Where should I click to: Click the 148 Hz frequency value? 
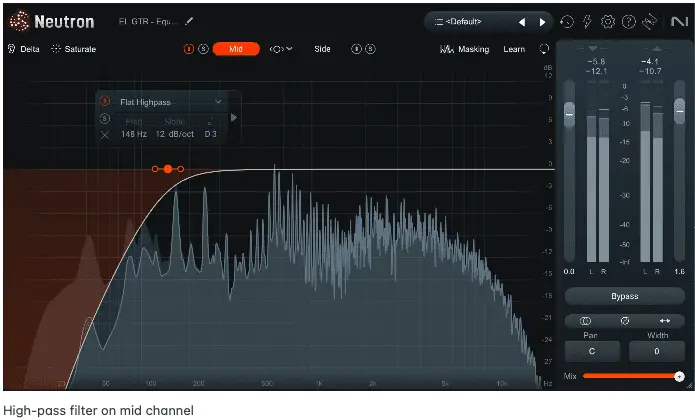pyautogui.click(x=134, y=134)
